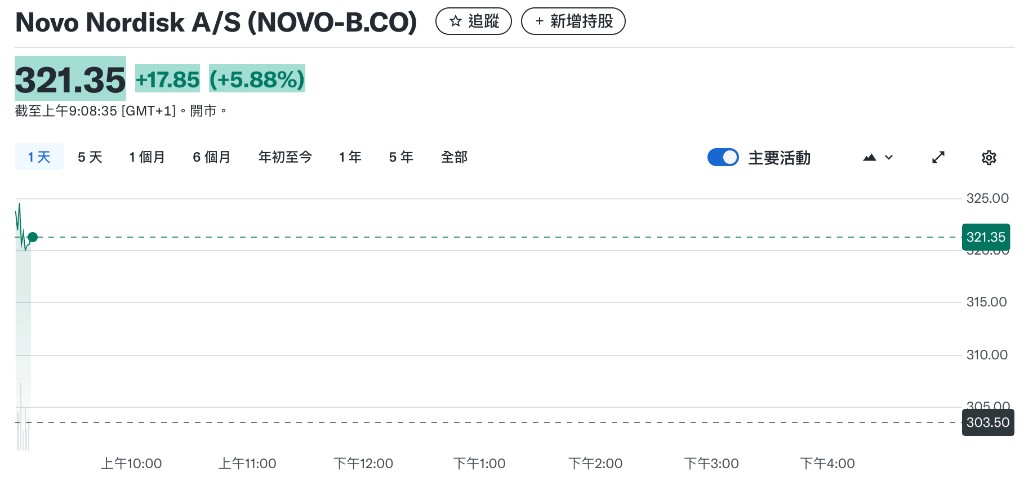Click the 新增持股 button
Viewport: 1024px width, 481px height.
(x=573, y=21)
